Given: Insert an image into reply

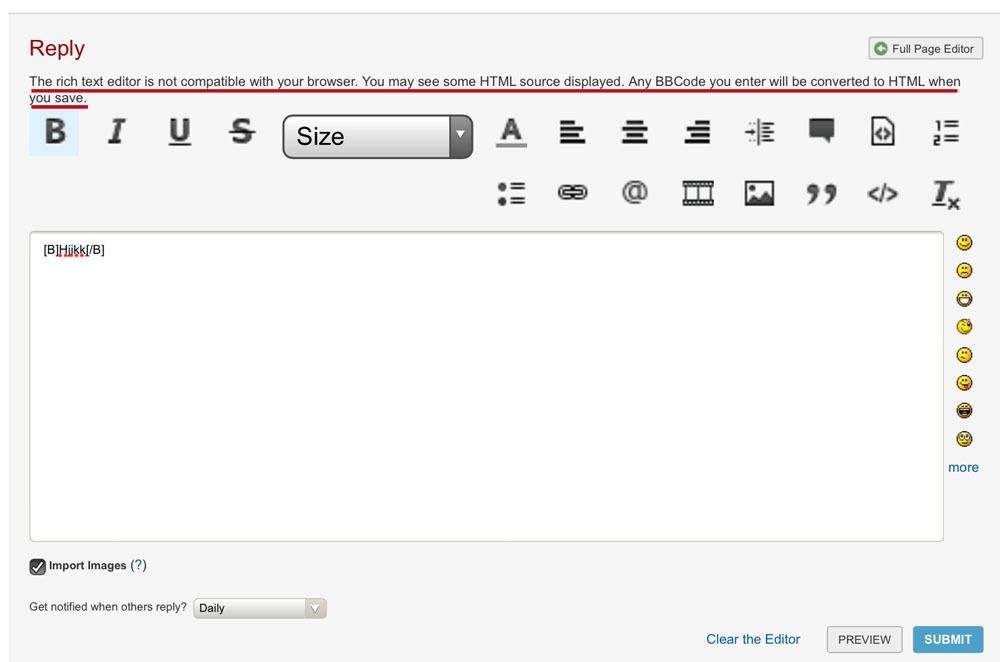Looking at the screenshot, I should tap(759, 193).
